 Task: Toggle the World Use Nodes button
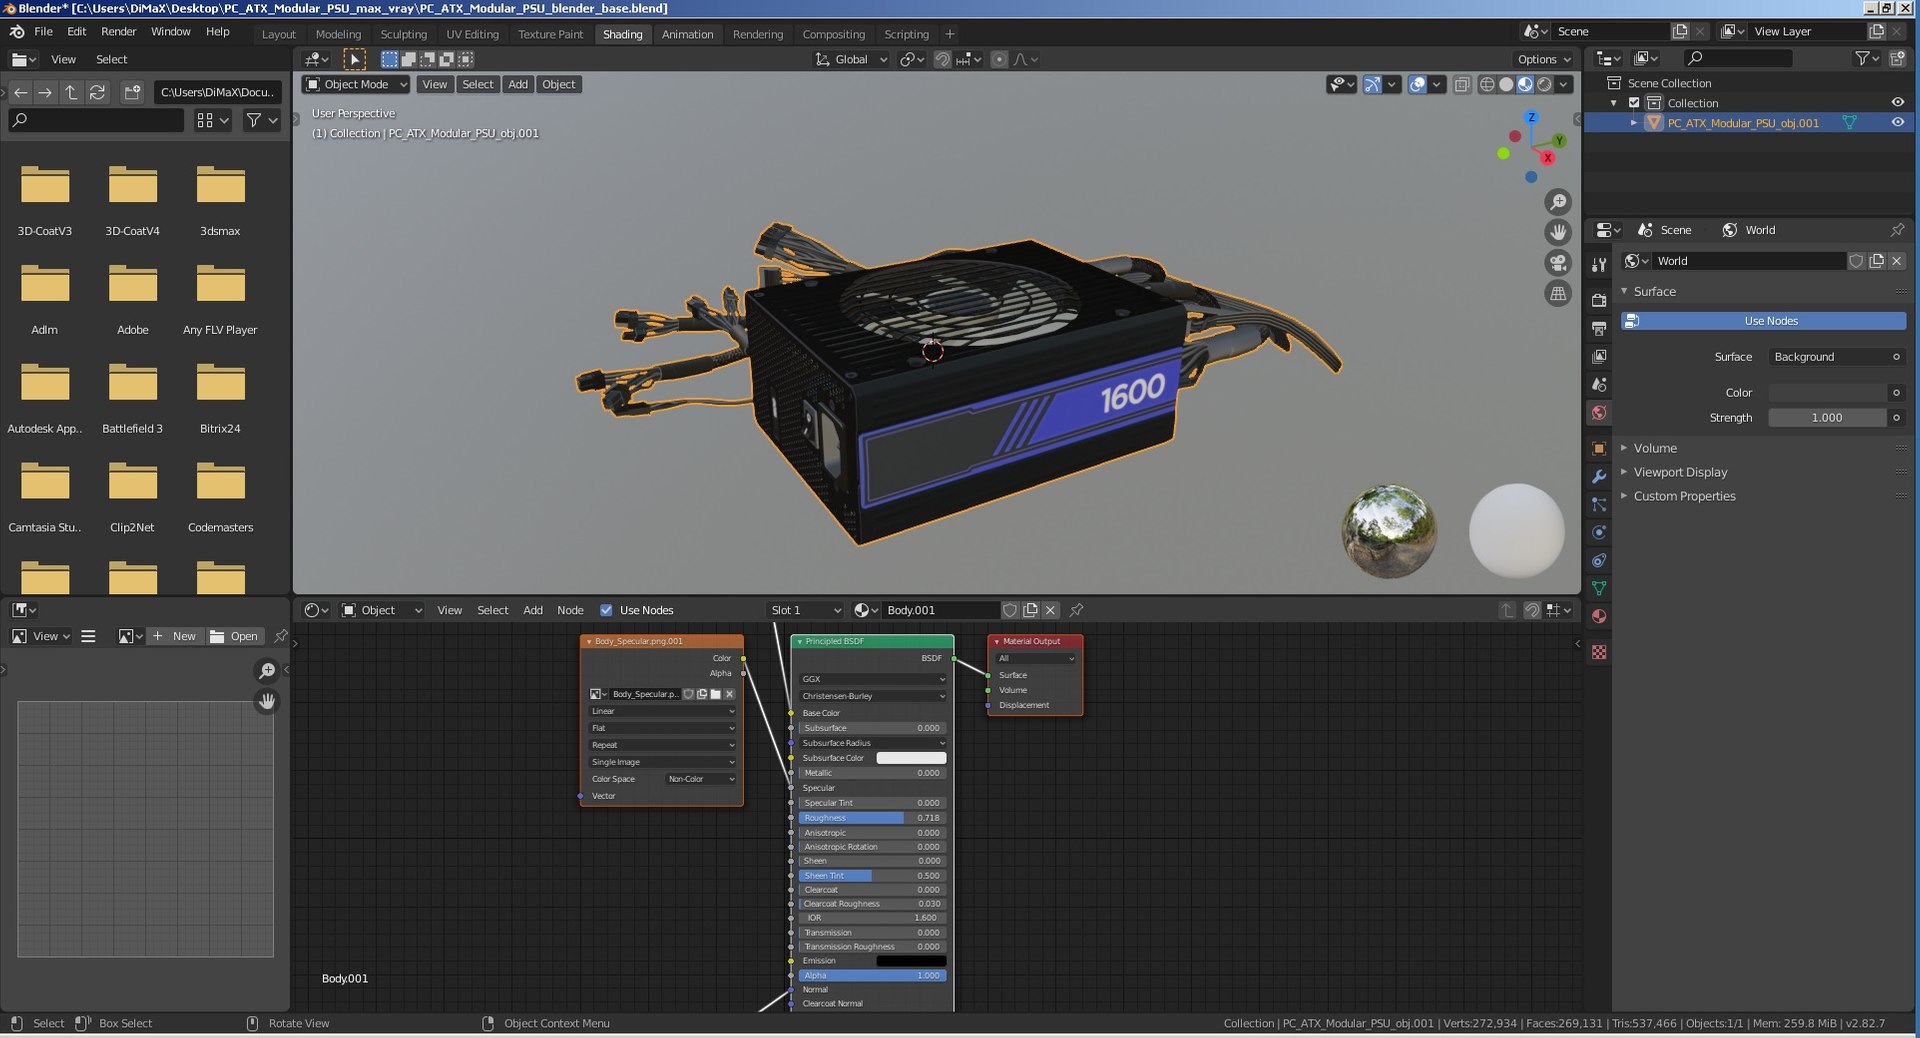click(x=1763, y=321)
